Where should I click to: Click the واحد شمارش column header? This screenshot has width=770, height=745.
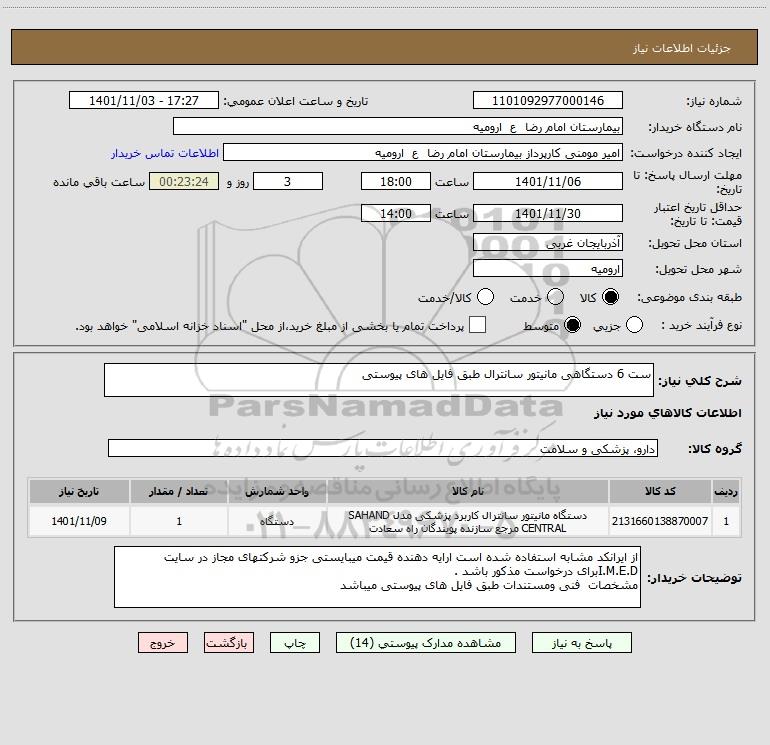coord(277,491)
